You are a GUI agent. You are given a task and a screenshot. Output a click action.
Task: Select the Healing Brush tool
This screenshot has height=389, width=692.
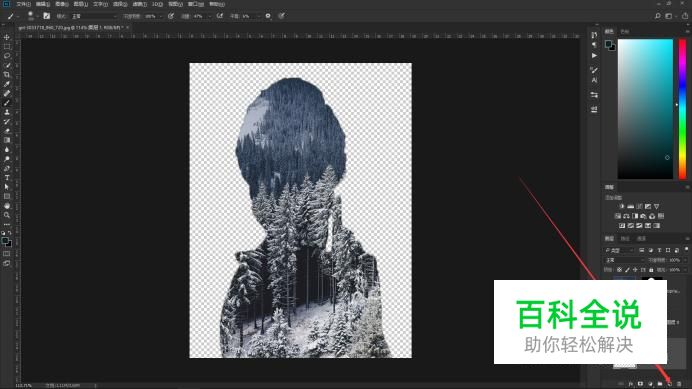click(7, 93)
